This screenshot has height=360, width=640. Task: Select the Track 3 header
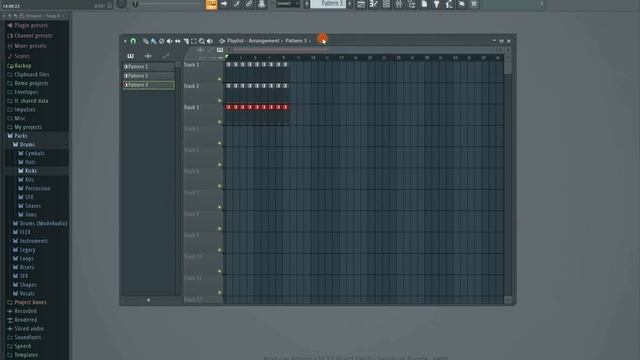(203, 114)
